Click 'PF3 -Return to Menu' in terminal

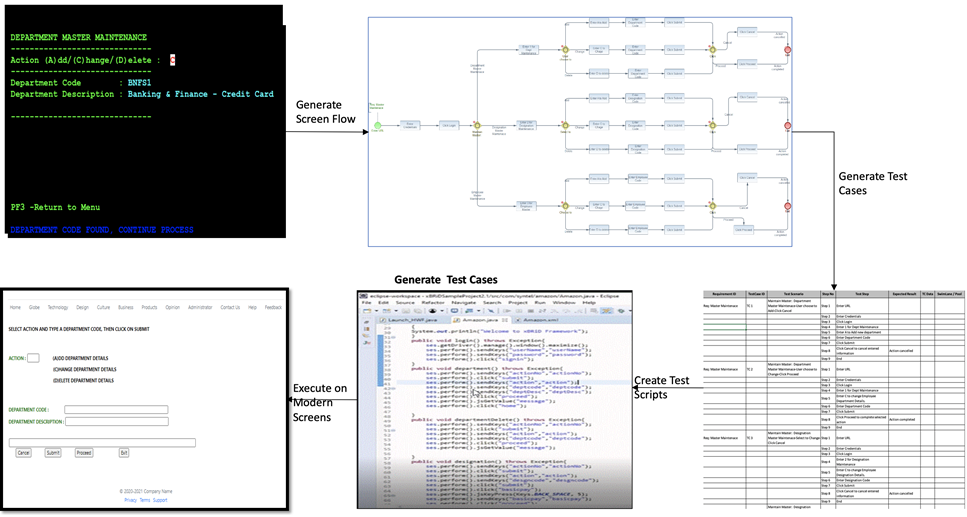[55, 207]
